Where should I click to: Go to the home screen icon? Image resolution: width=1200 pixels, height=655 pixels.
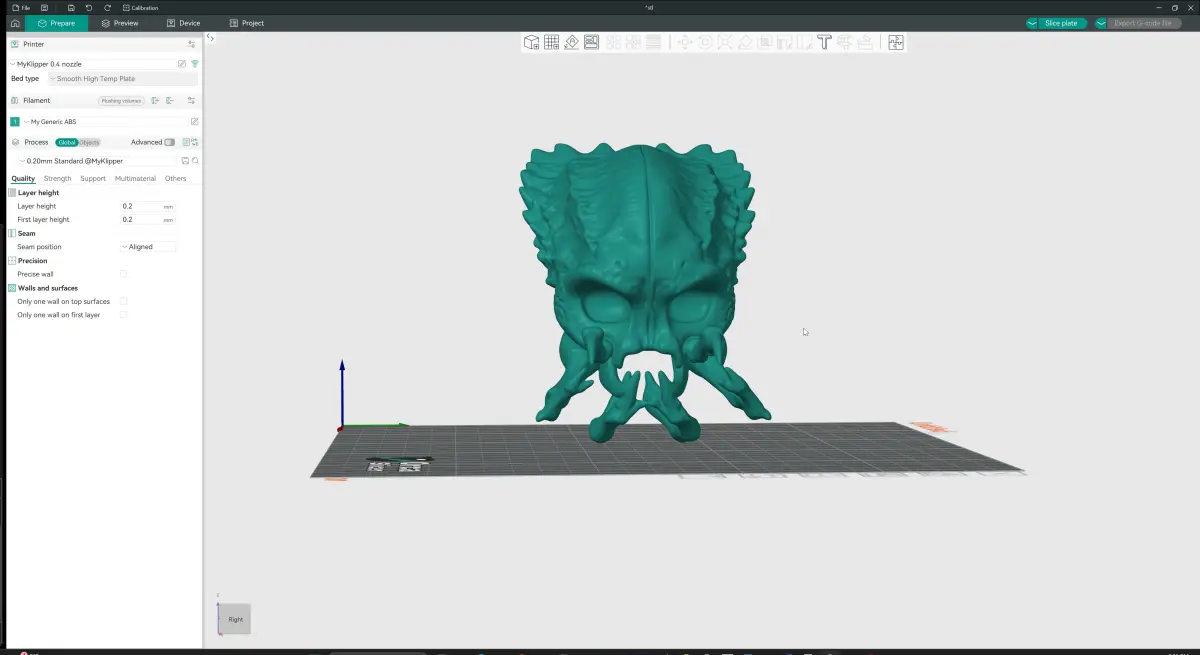coord(14,23)
